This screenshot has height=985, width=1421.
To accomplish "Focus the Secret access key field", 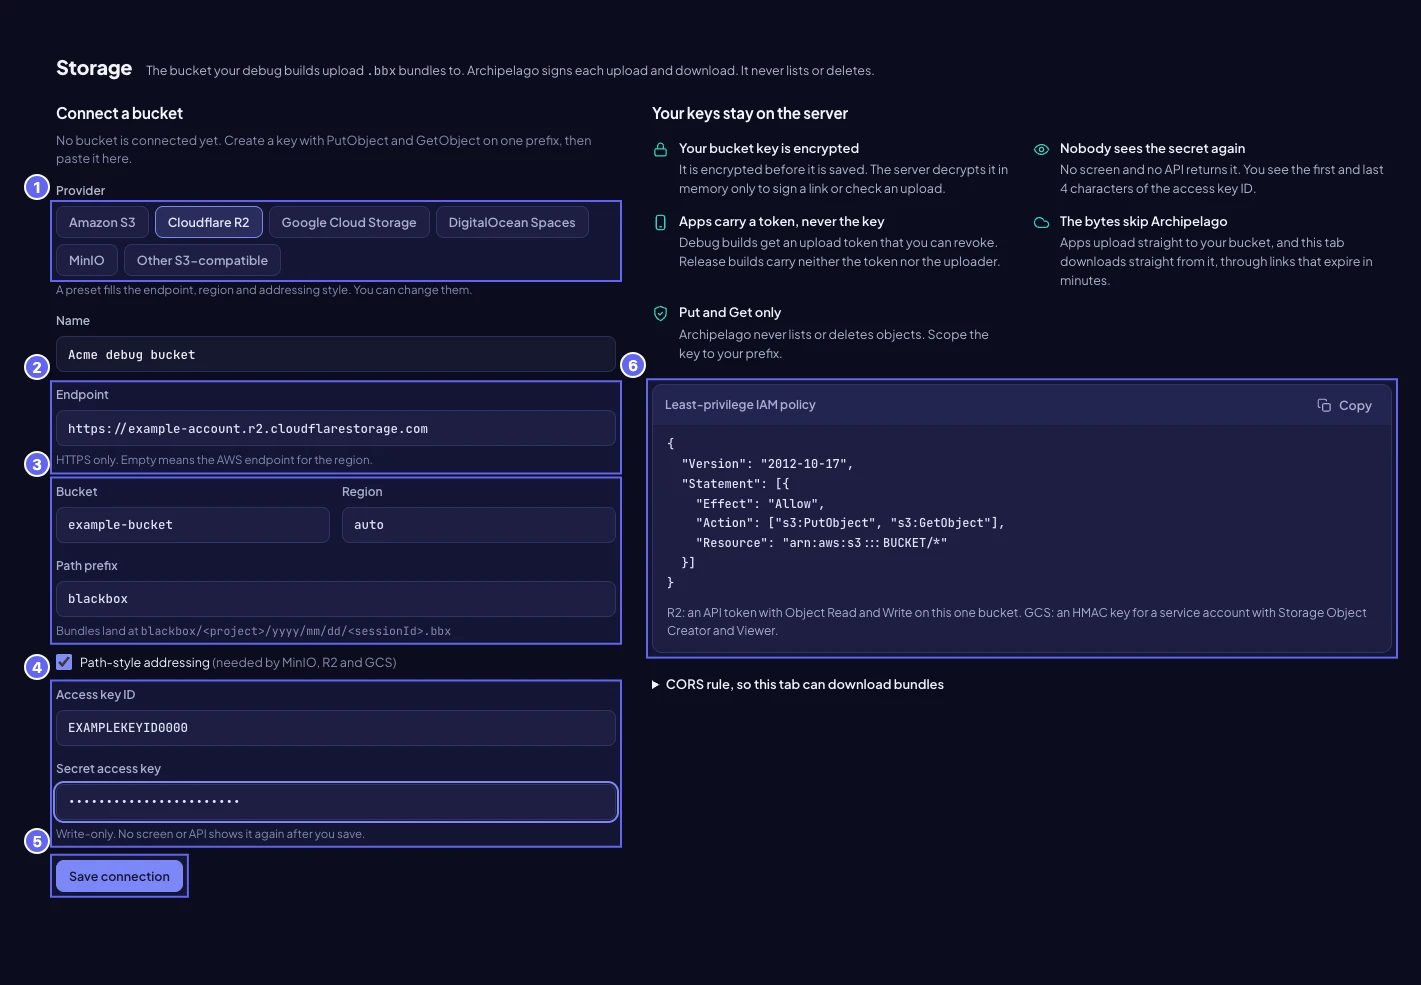I will (x=336, y=802).
